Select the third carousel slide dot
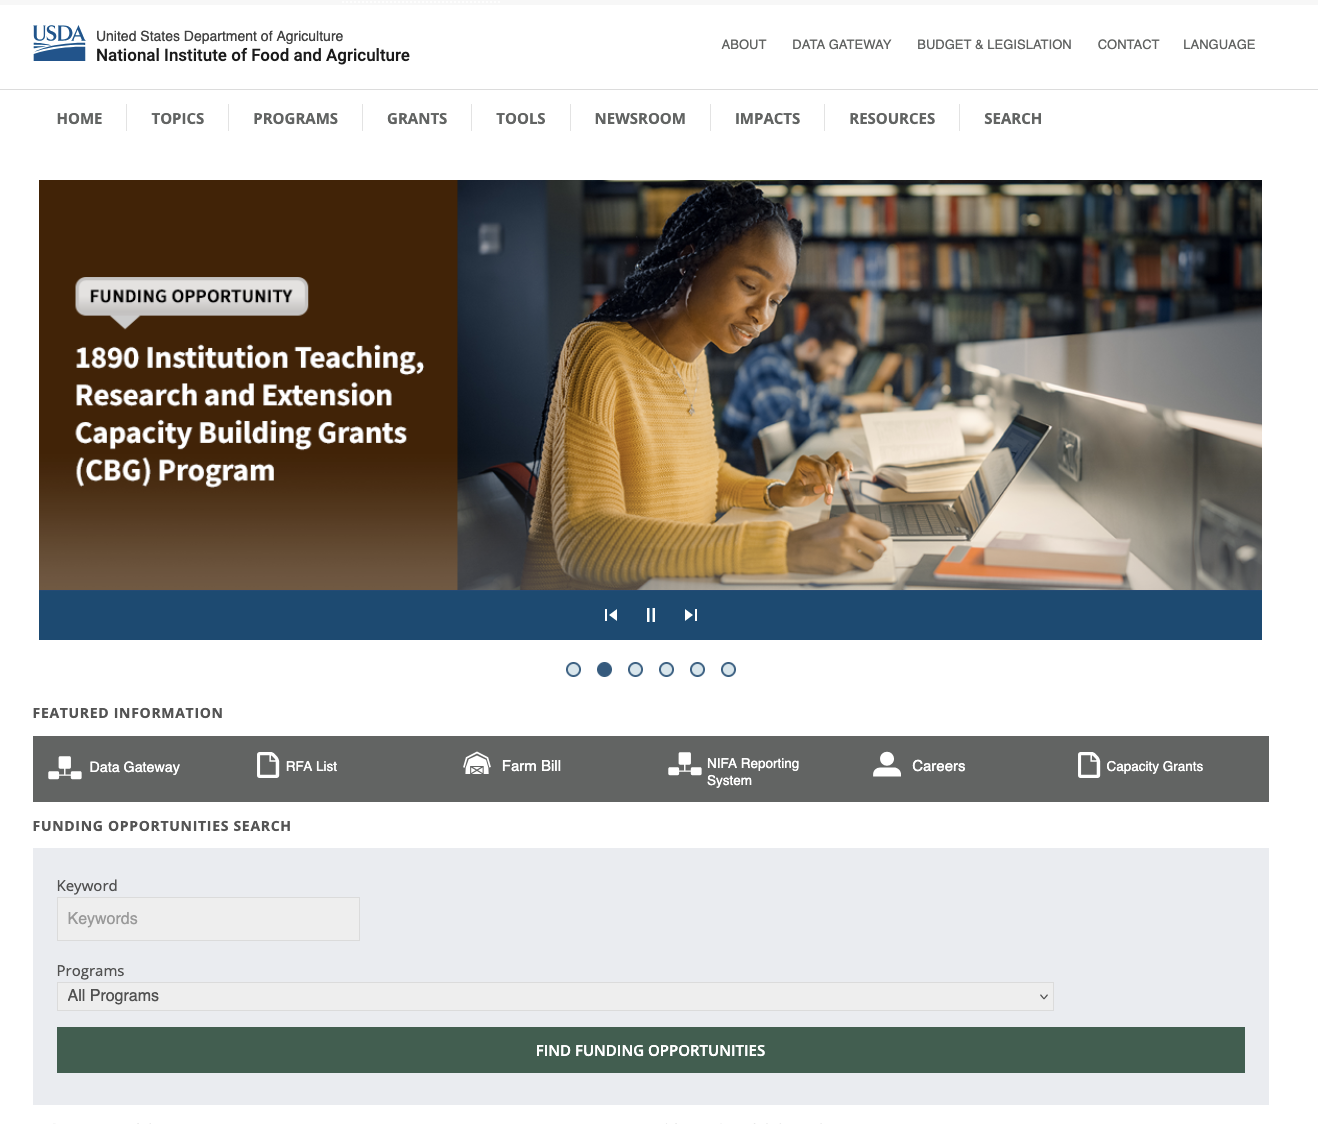This screenshot has height=1124, width=1318. point(635,670)
